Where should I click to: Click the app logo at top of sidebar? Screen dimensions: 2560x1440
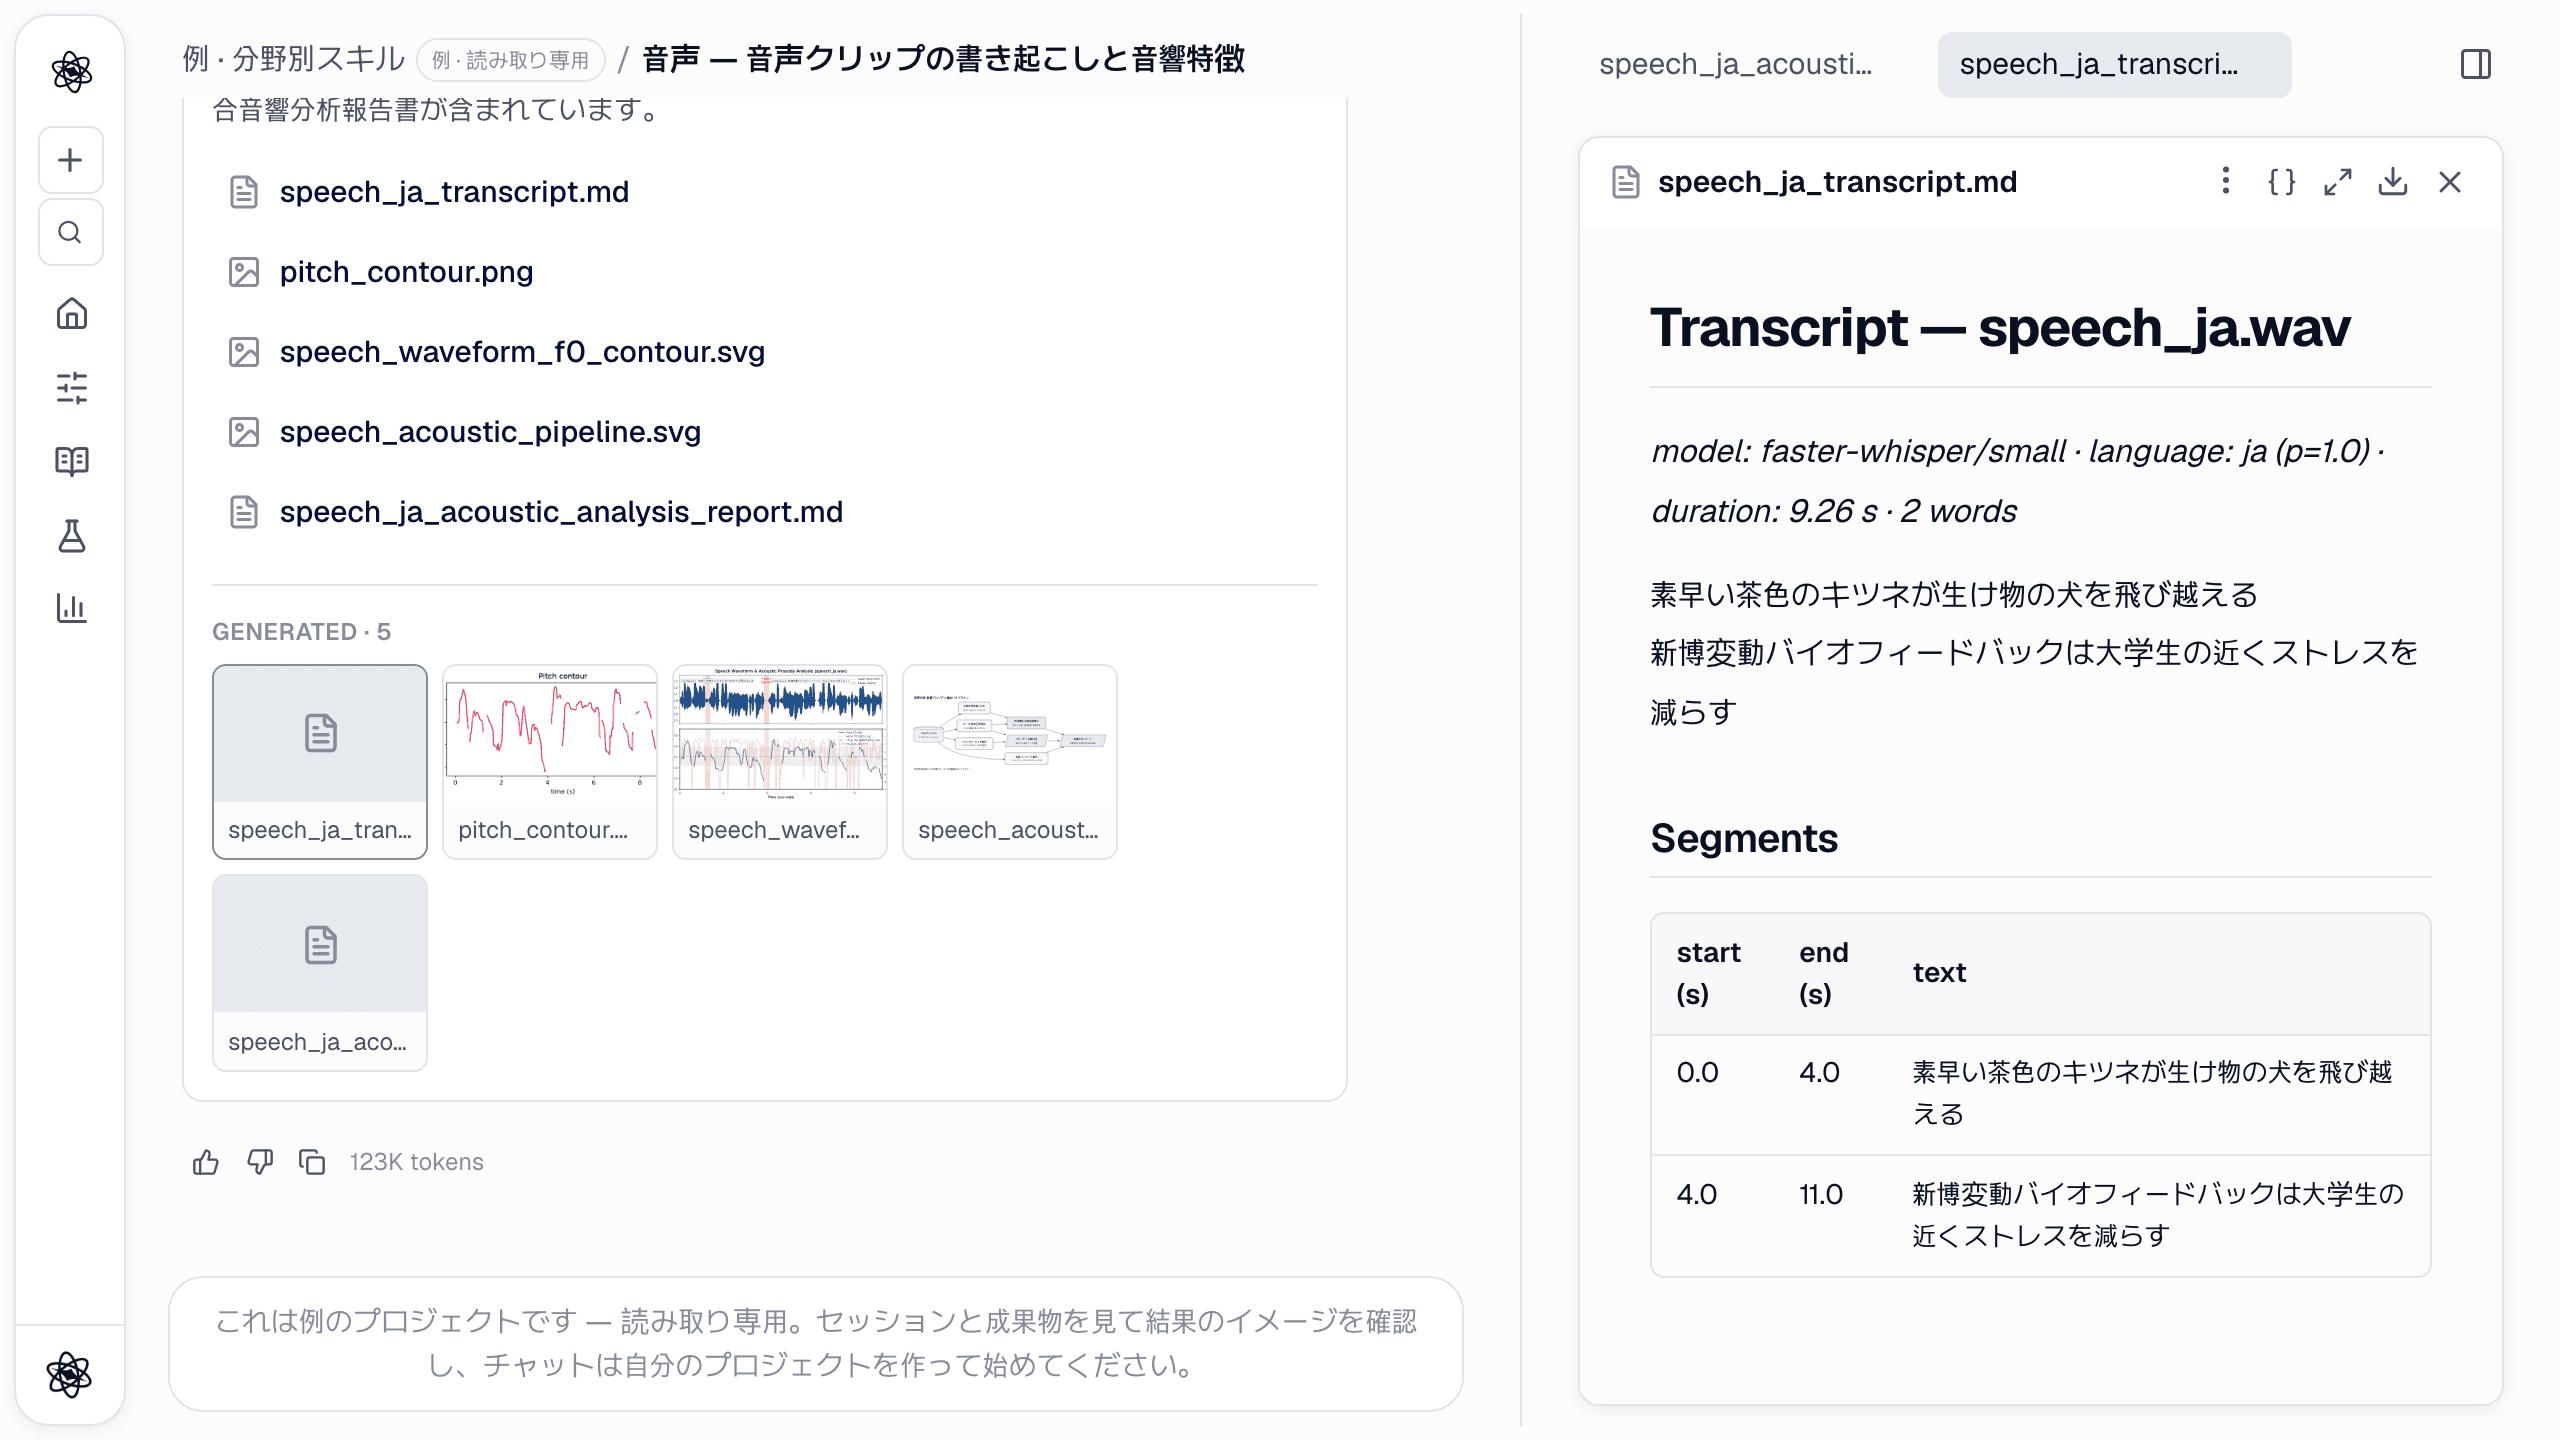point(71,72)
